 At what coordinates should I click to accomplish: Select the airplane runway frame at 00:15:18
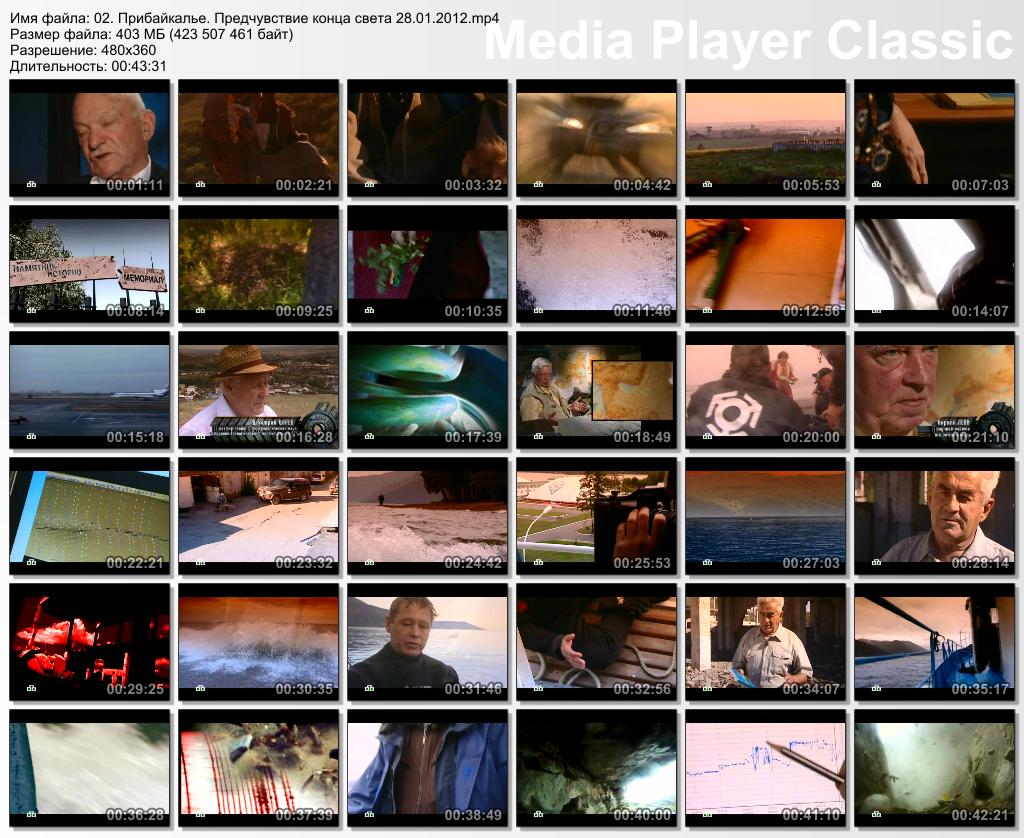(x=89, y=390)
